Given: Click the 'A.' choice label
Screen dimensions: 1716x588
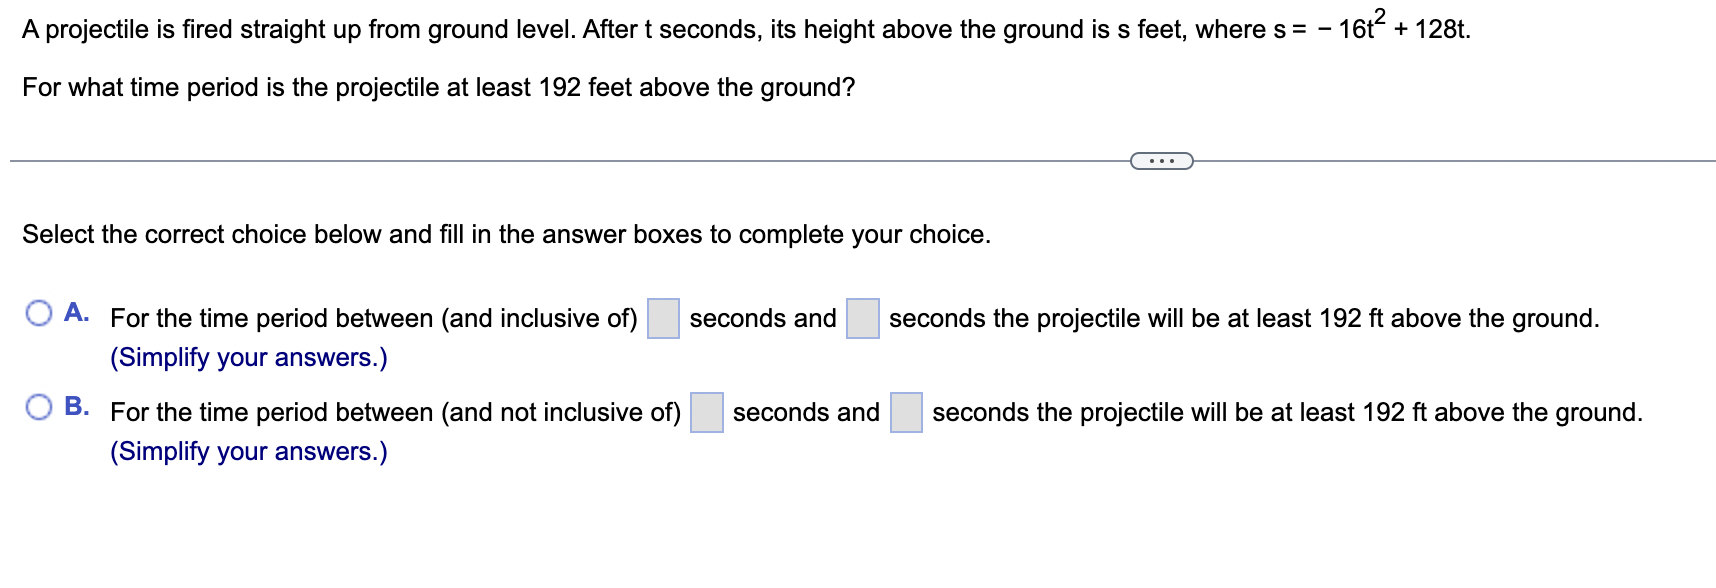Looking at the screenshot, I should (78, 311).
